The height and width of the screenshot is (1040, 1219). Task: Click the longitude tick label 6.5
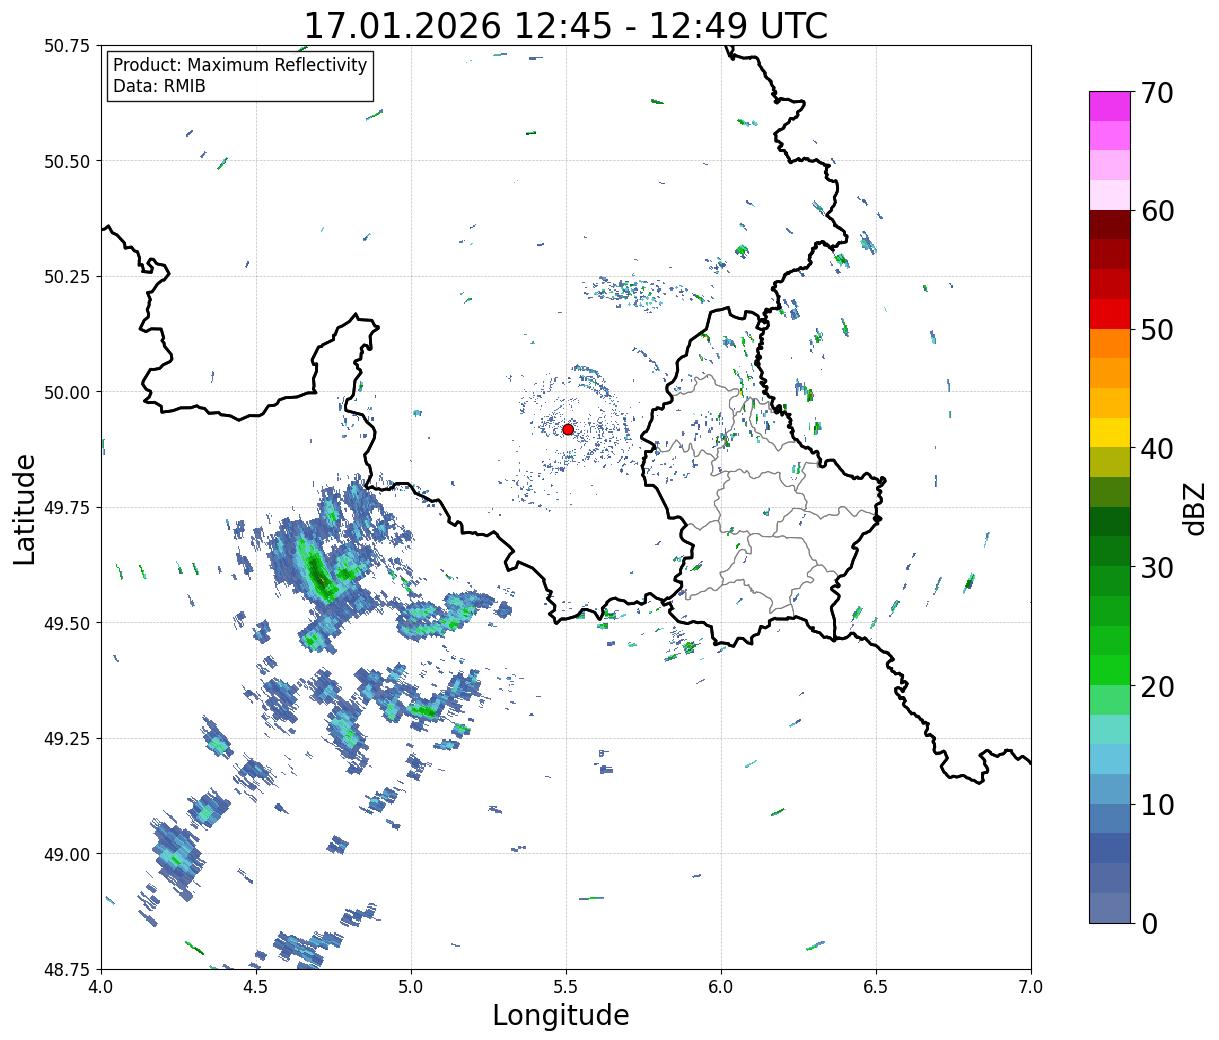coord(876,987)
